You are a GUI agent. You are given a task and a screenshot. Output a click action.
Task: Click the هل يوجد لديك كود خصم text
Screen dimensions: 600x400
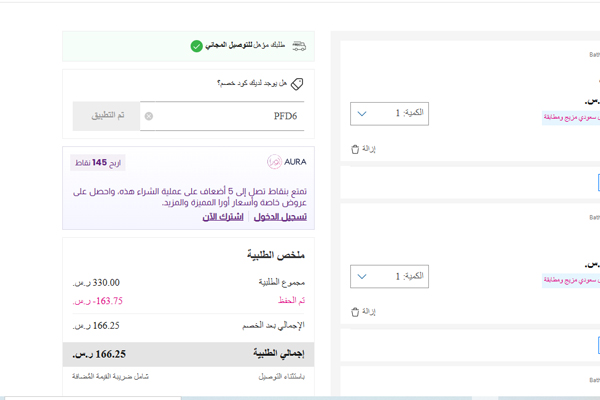252,83
